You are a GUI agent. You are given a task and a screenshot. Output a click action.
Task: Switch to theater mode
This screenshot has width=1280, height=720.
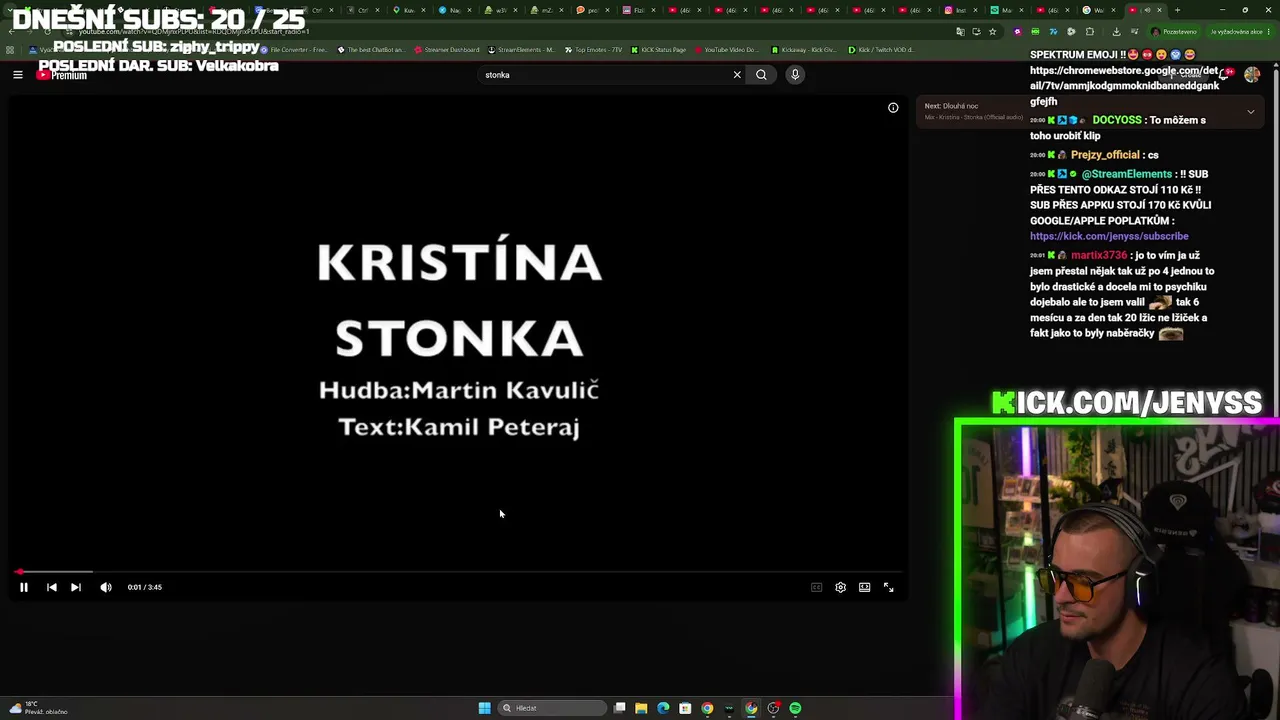click(864, 587)
